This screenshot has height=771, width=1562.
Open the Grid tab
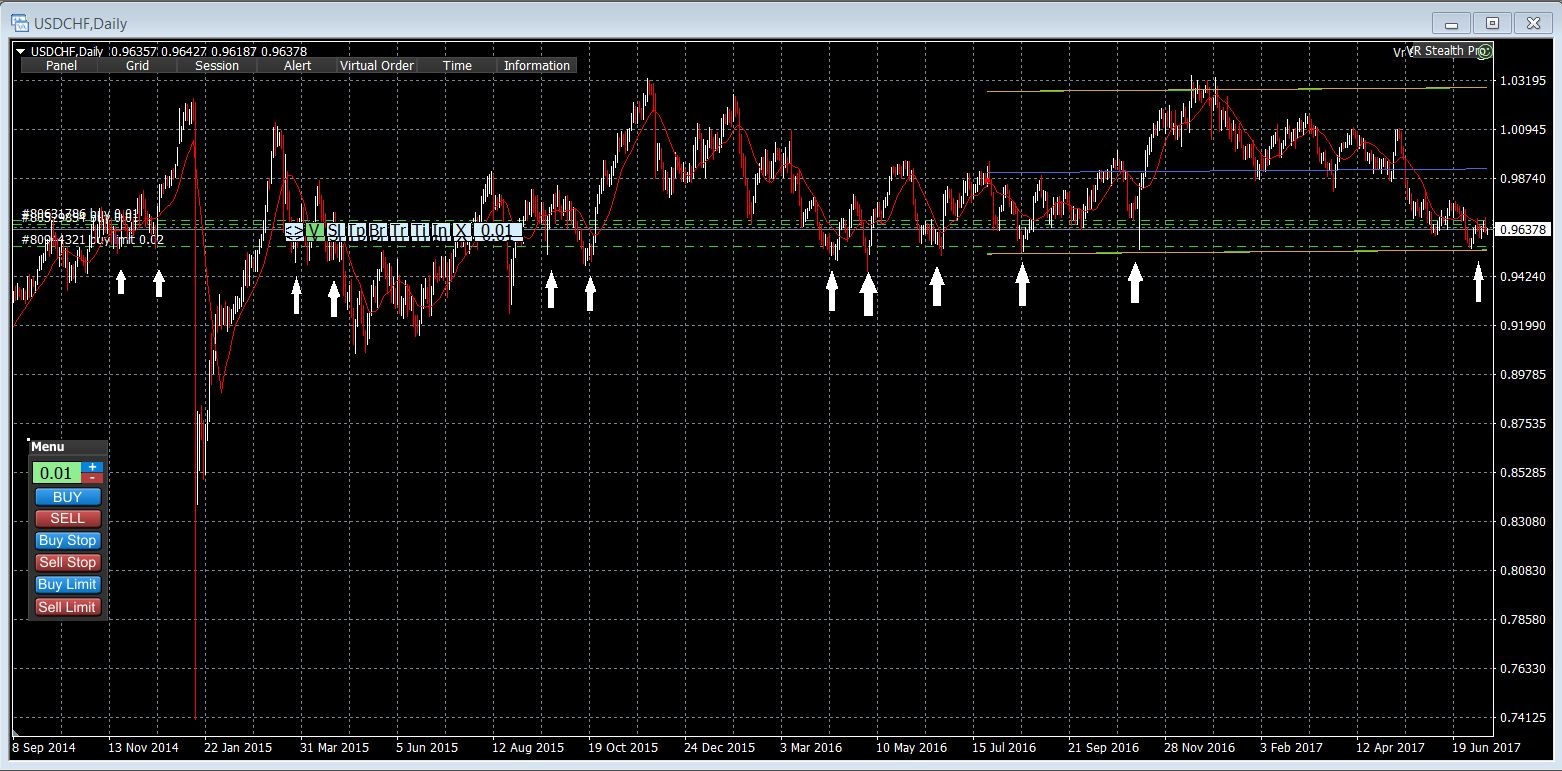(x=138, y=66)
